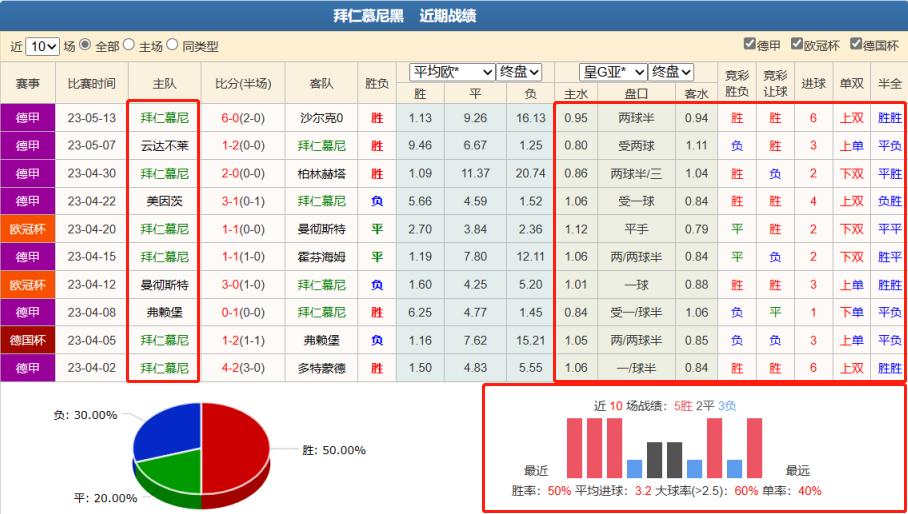The image size is (908, 514).
Task: Click away team 霍芬海姆
Action: [x=321, y=257]
